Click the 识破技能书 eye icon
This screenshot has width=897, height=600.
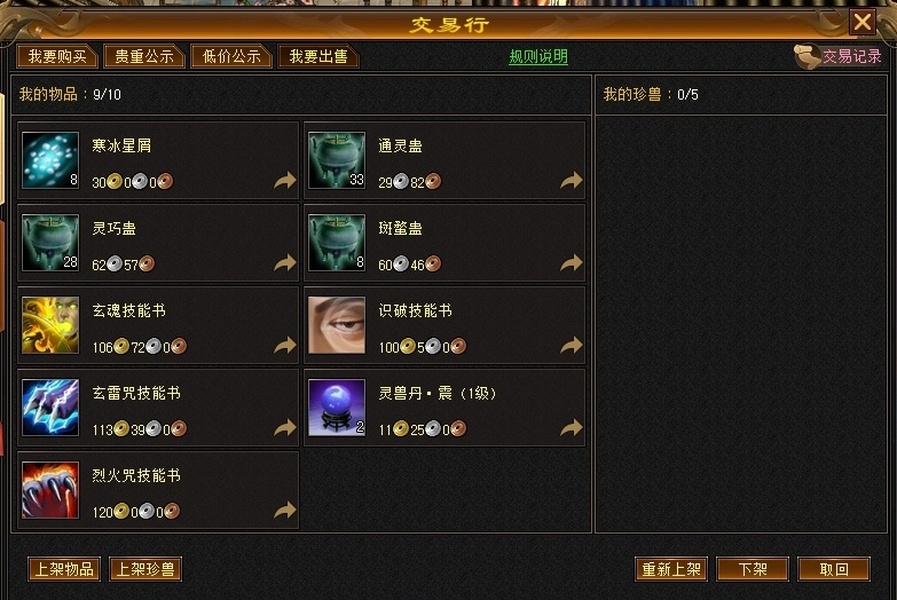coord(336,325)
